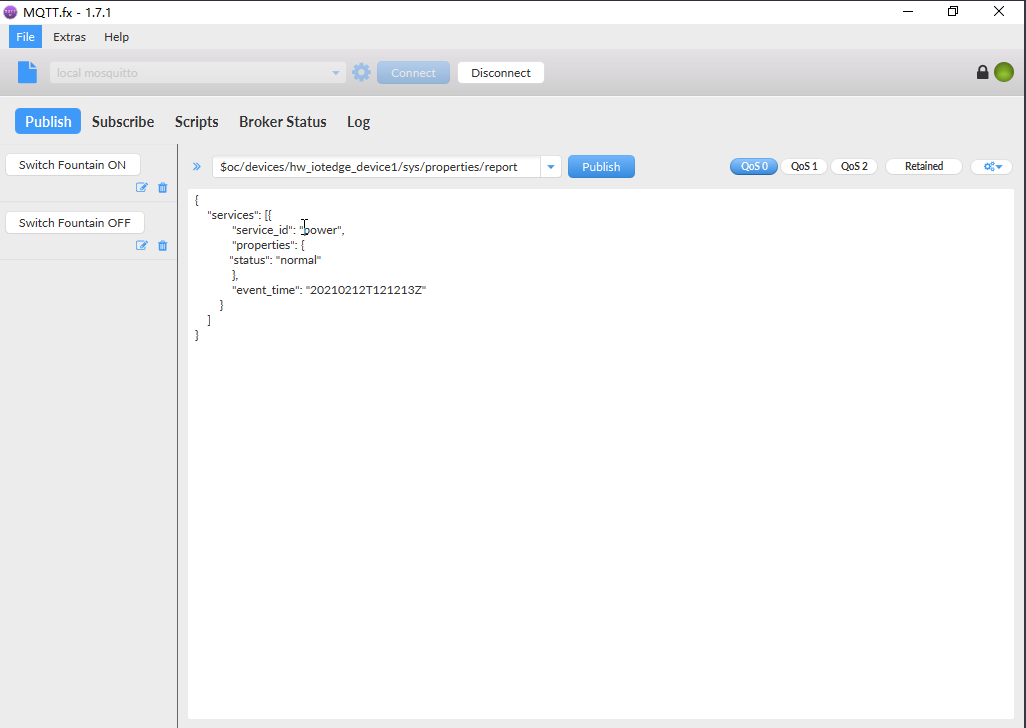Open the Help menu

116,37
